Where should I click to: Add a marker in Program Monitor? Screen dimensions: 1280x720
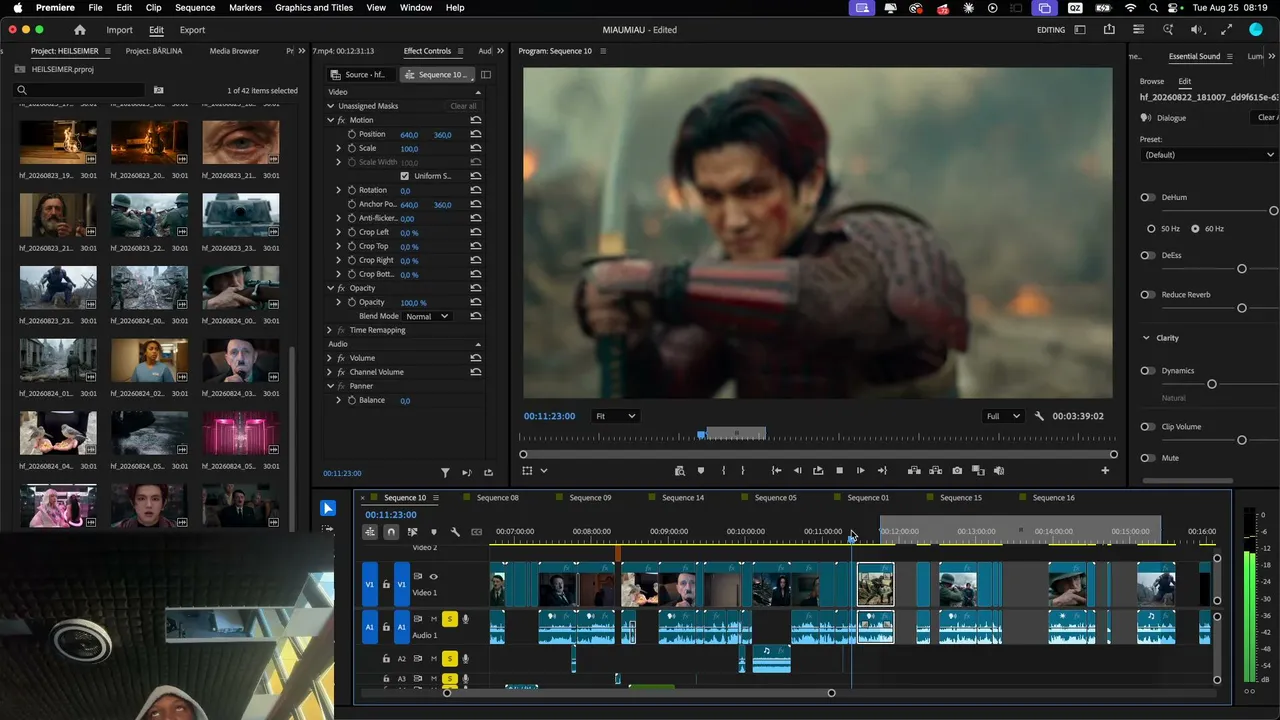tap(701, 470)
